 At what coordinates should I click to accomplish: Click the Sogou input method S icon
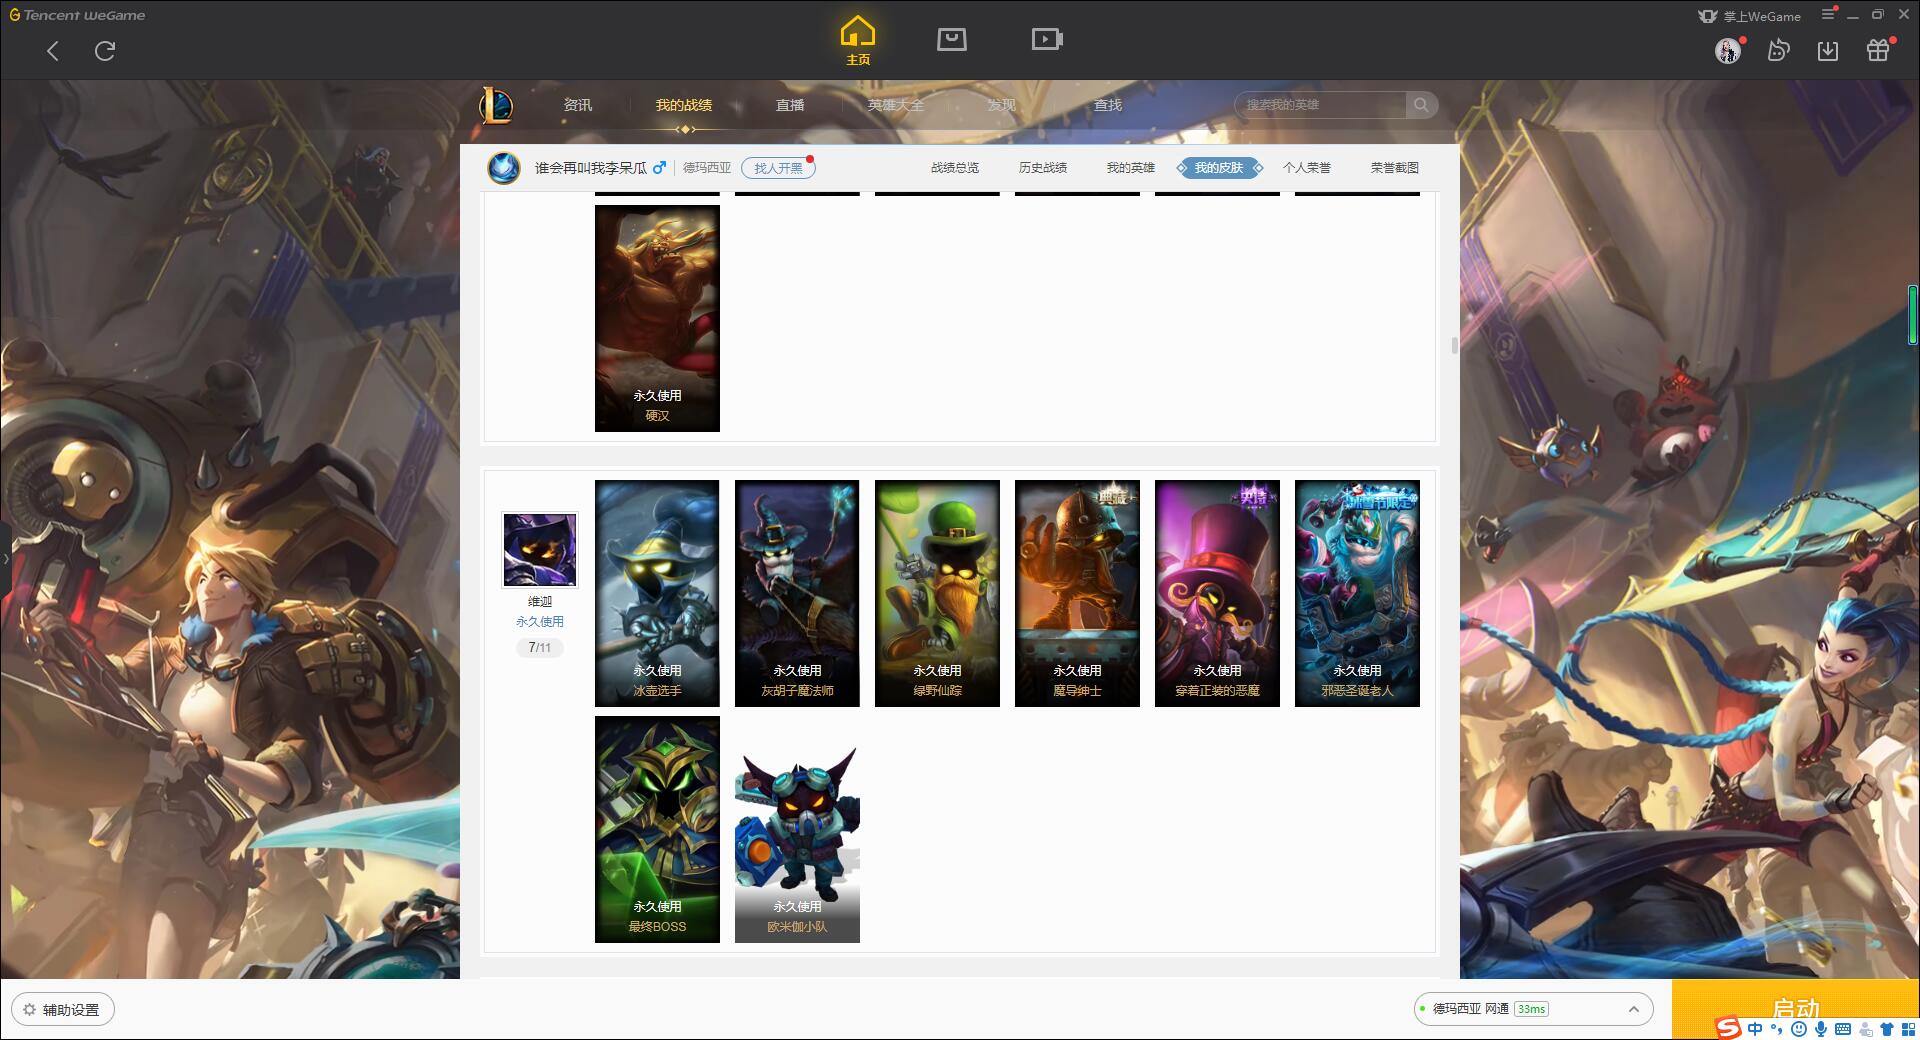point(1729,1027)
